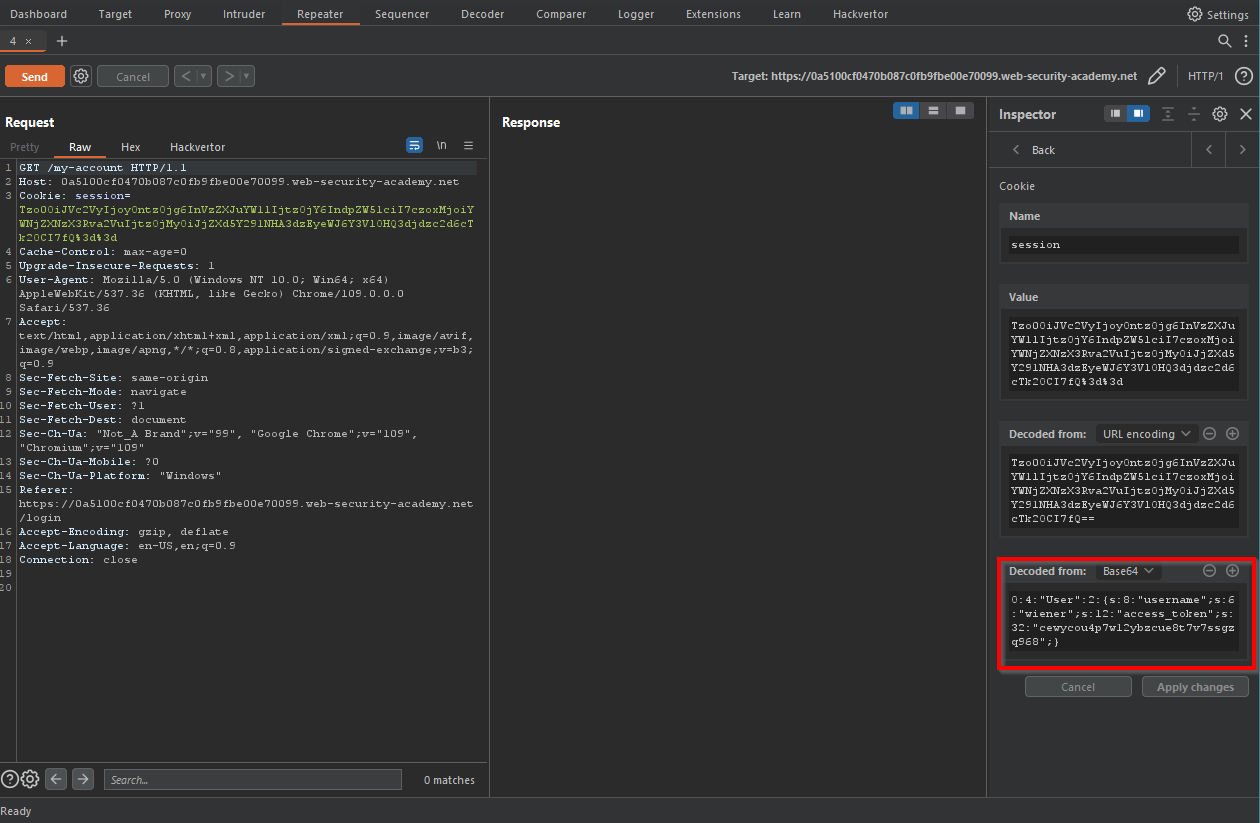This screenshot has height=823, width=1260.
Task: Open Inspector settings gear icon
Action: point(1219,114)
